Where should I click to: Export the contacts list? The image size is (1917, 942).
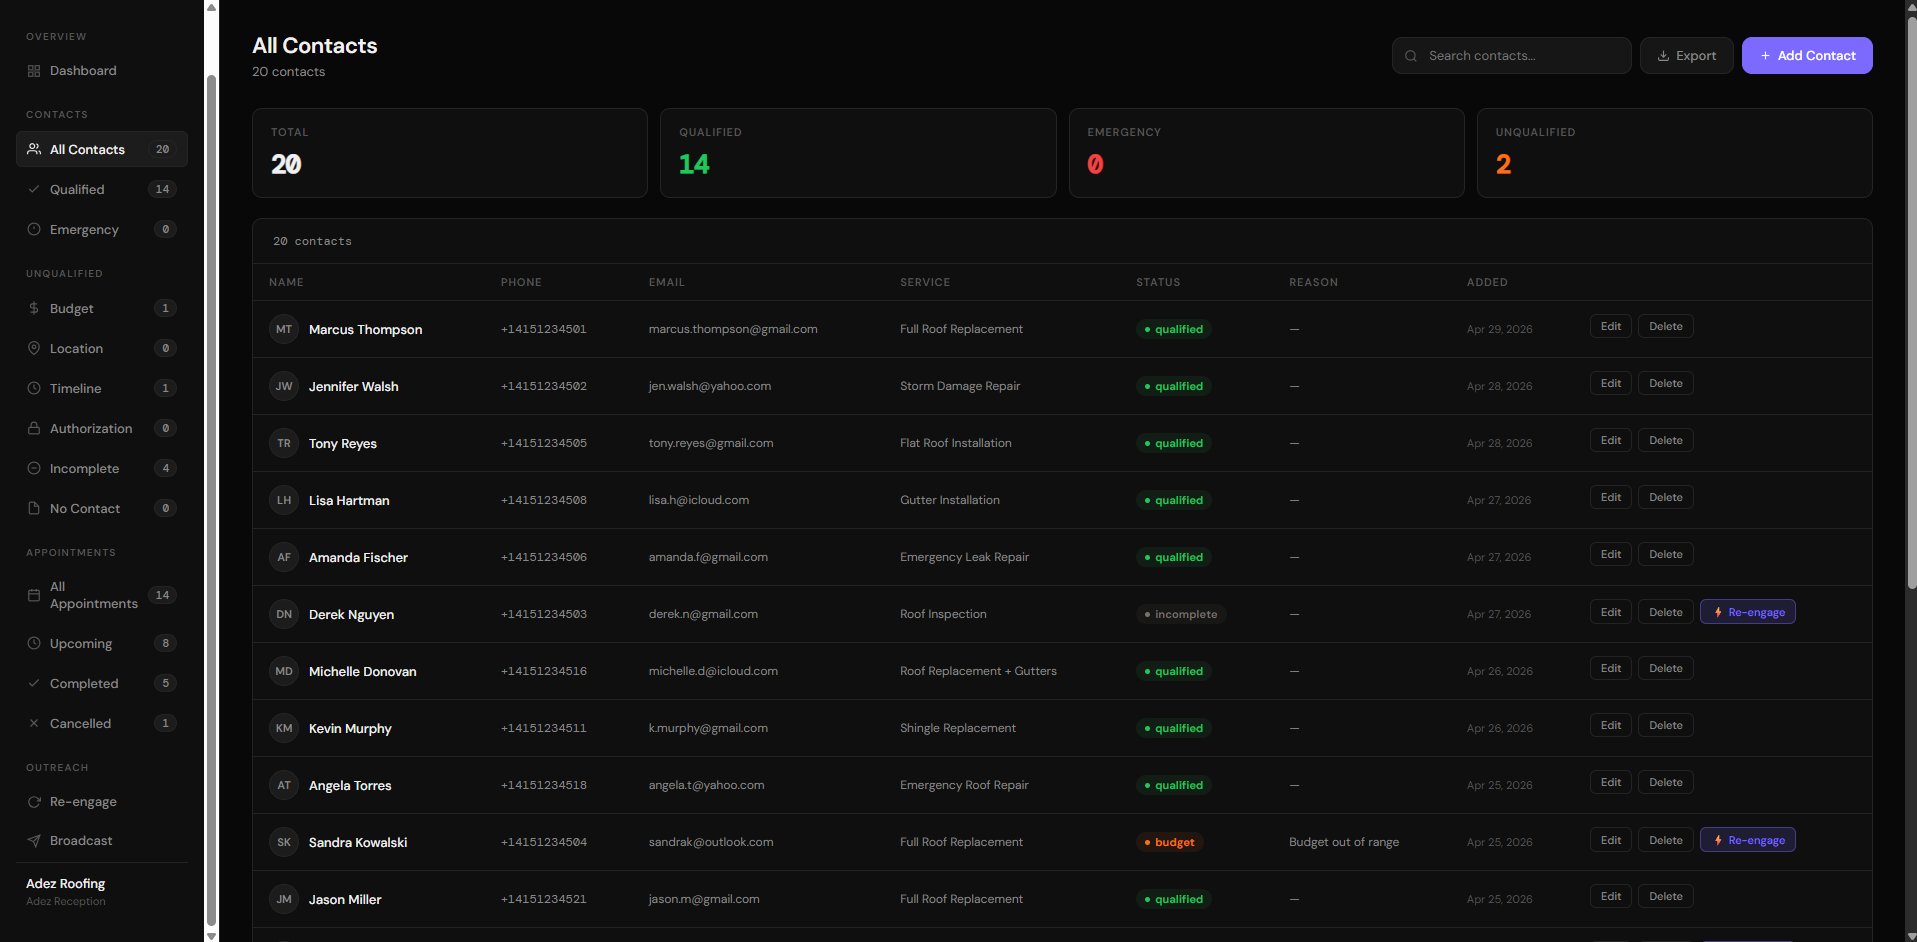coord(1686,56)
